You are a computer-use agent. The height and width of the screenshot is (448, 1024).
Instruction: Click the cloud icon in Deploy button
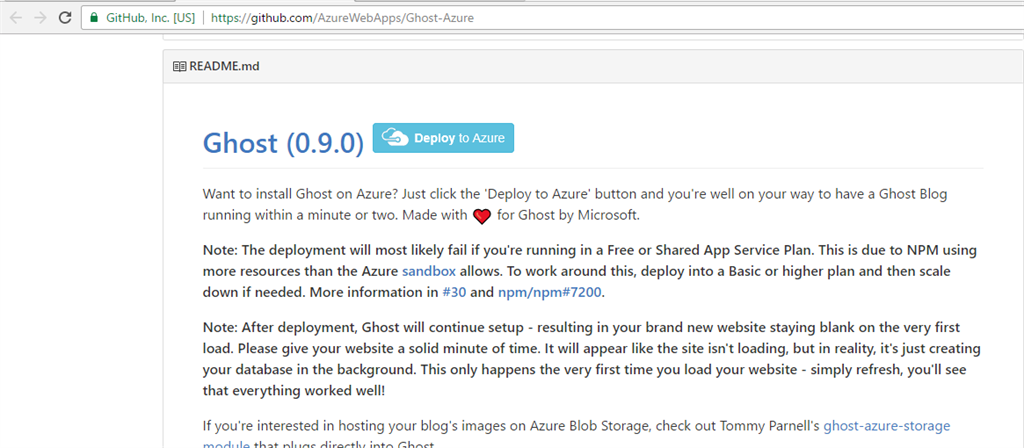tap(394, 138)
